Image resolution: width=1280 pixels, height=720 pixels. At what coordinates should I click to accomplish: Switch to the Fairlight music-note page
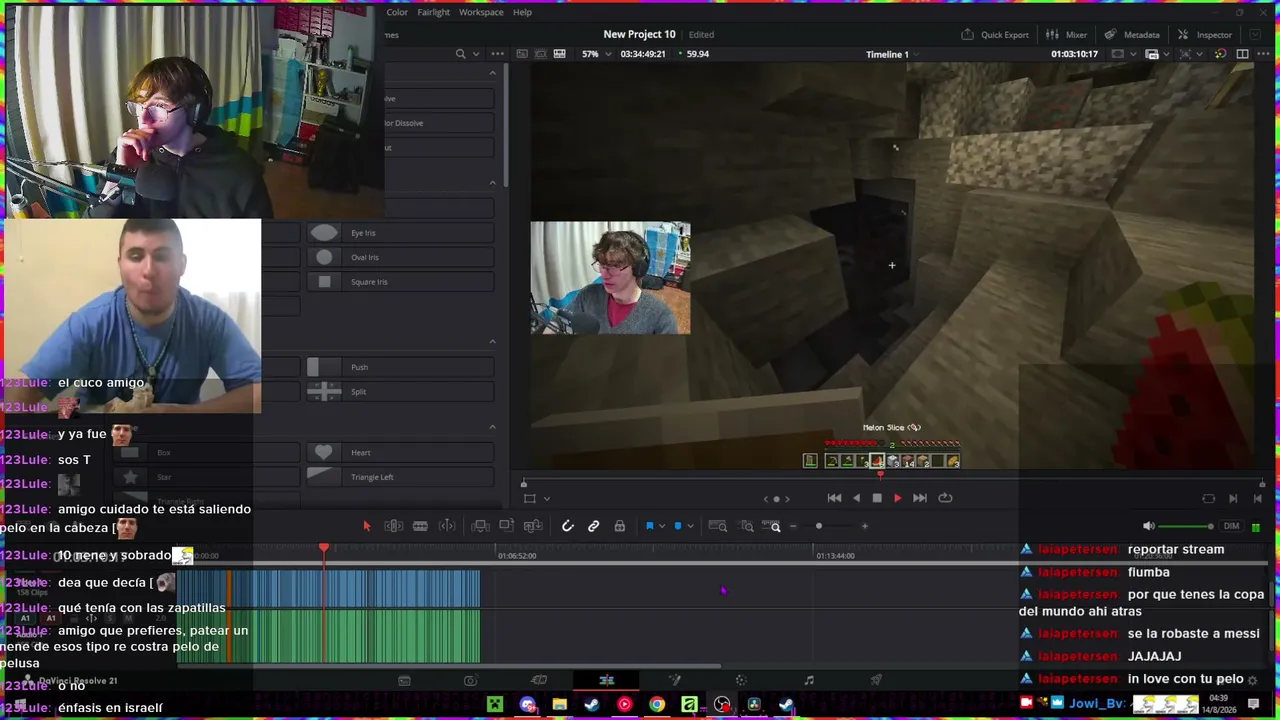point(809,680)
